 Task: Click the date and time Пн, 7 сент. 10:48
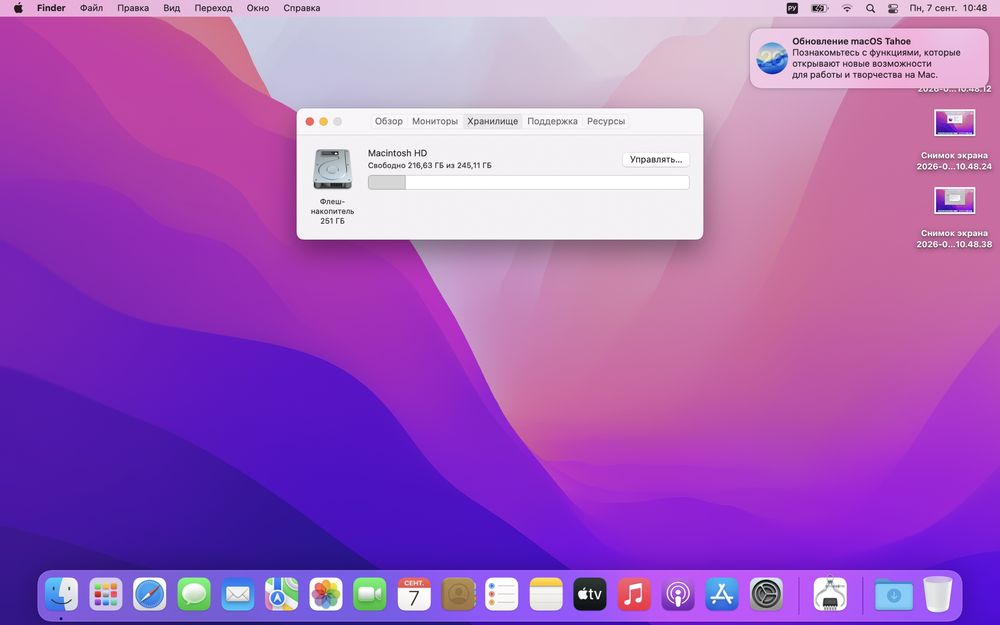click(x=948, y=8)
